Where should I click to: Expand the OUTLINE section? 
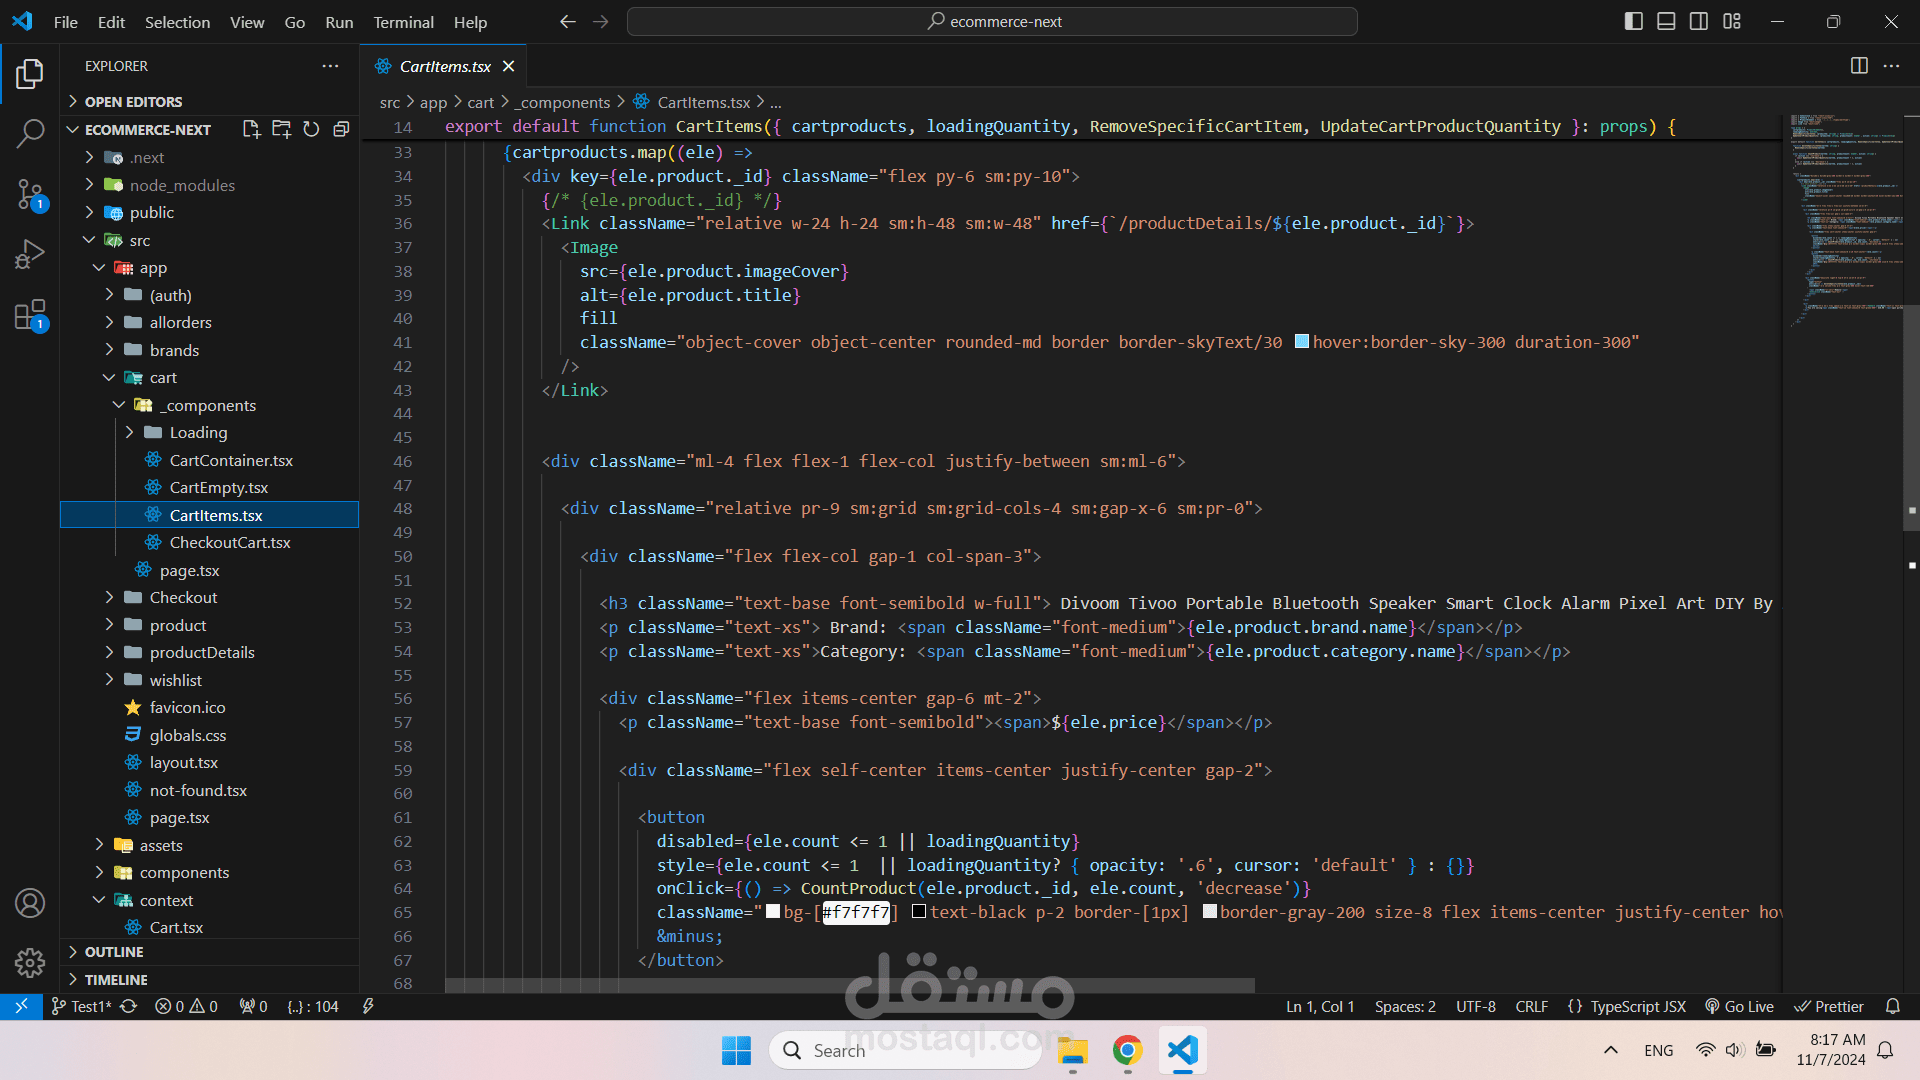point(114,952)
